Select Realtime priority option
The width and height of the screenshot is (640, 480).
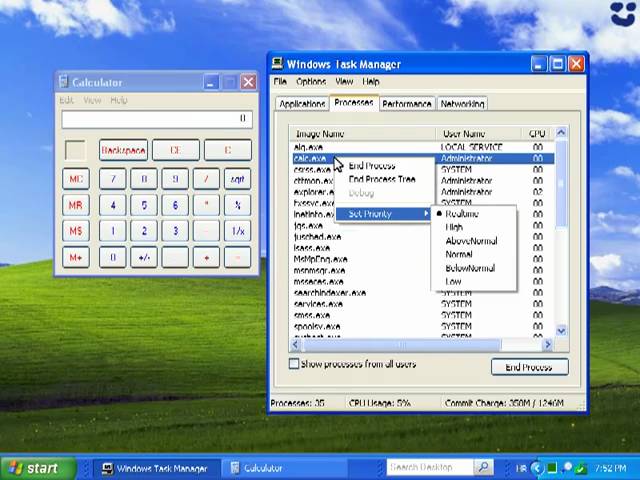(461, 214)
